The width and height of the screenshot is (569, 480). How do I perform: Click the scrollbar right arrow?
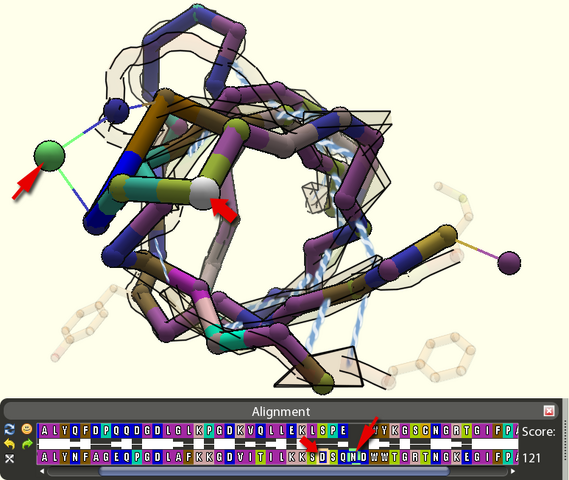[513, 471]
